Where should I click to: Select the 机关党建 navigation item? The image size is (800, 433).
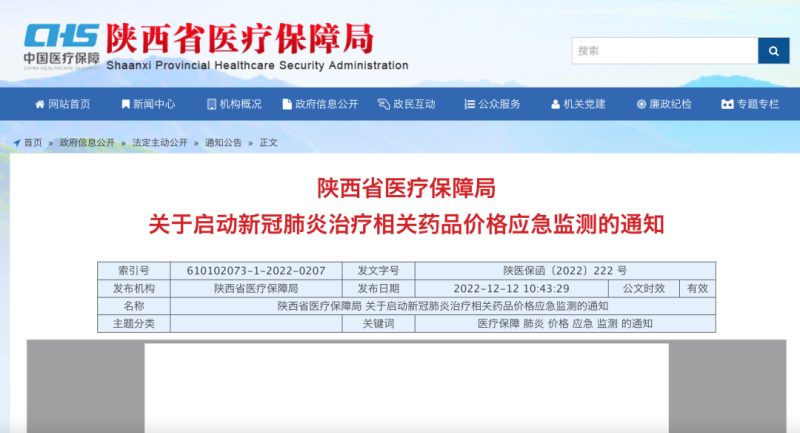[x=584, y=104]
